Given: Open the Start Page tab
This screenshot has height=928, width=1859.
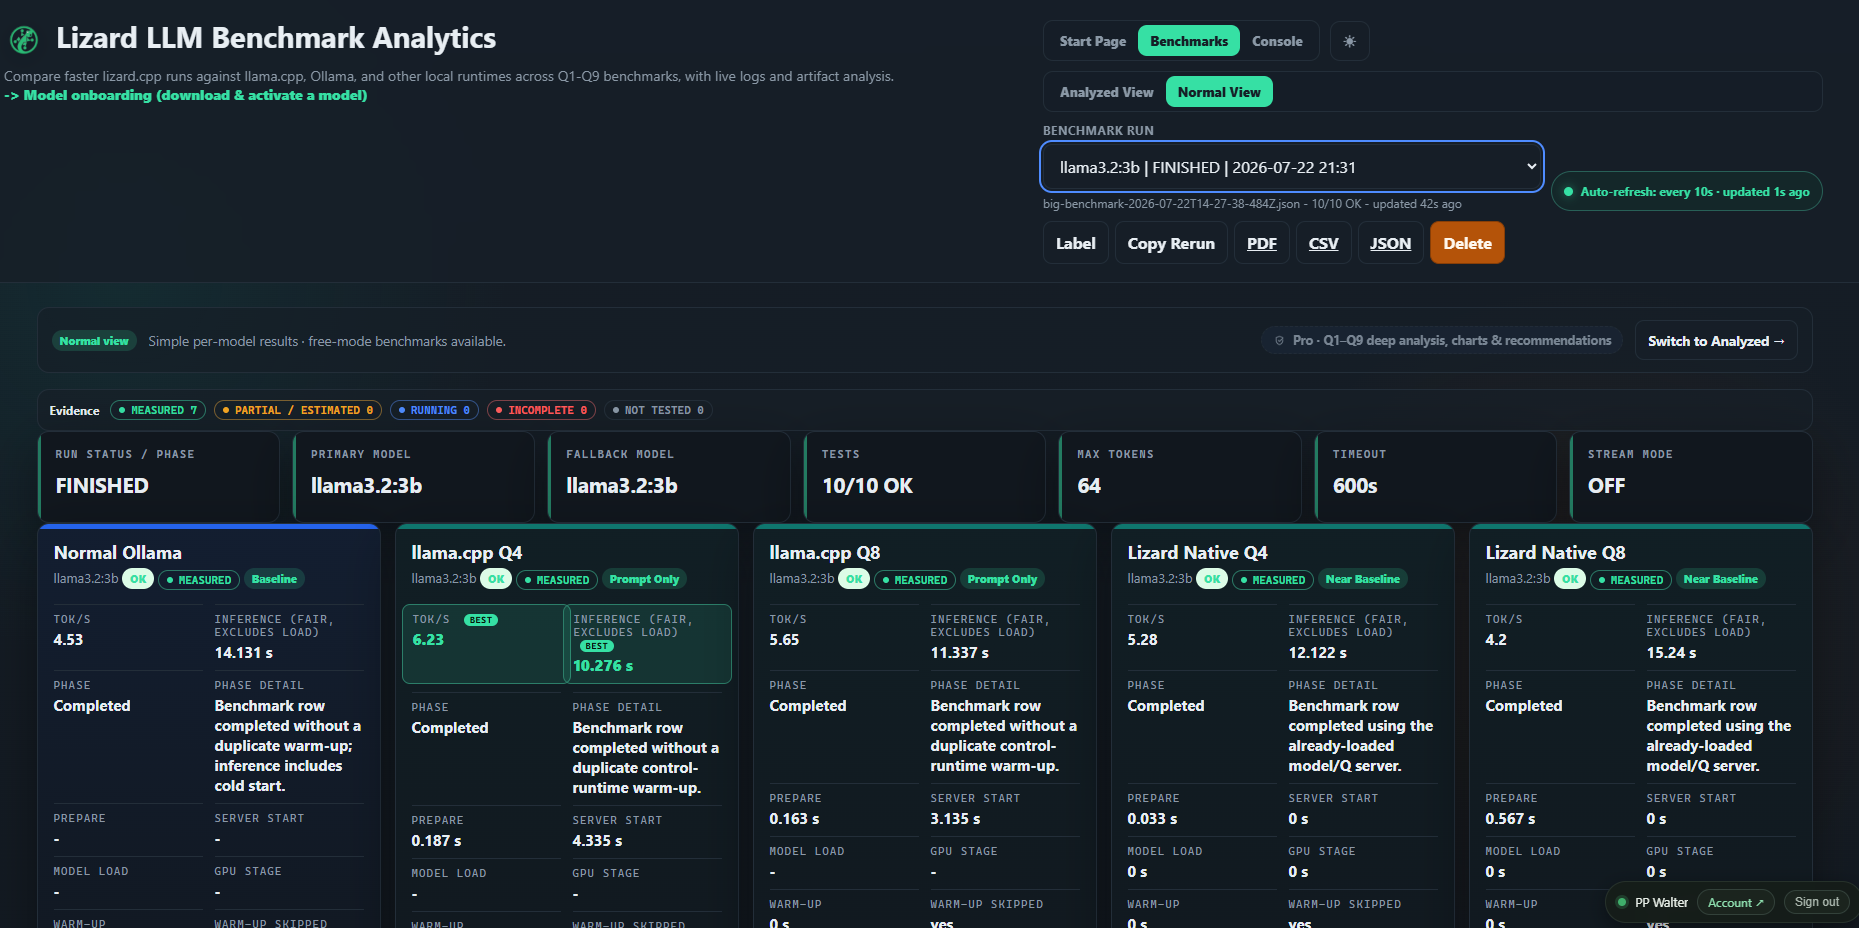Looking at the screenshot, I should pyautogui.click(x=1092, y=41).
